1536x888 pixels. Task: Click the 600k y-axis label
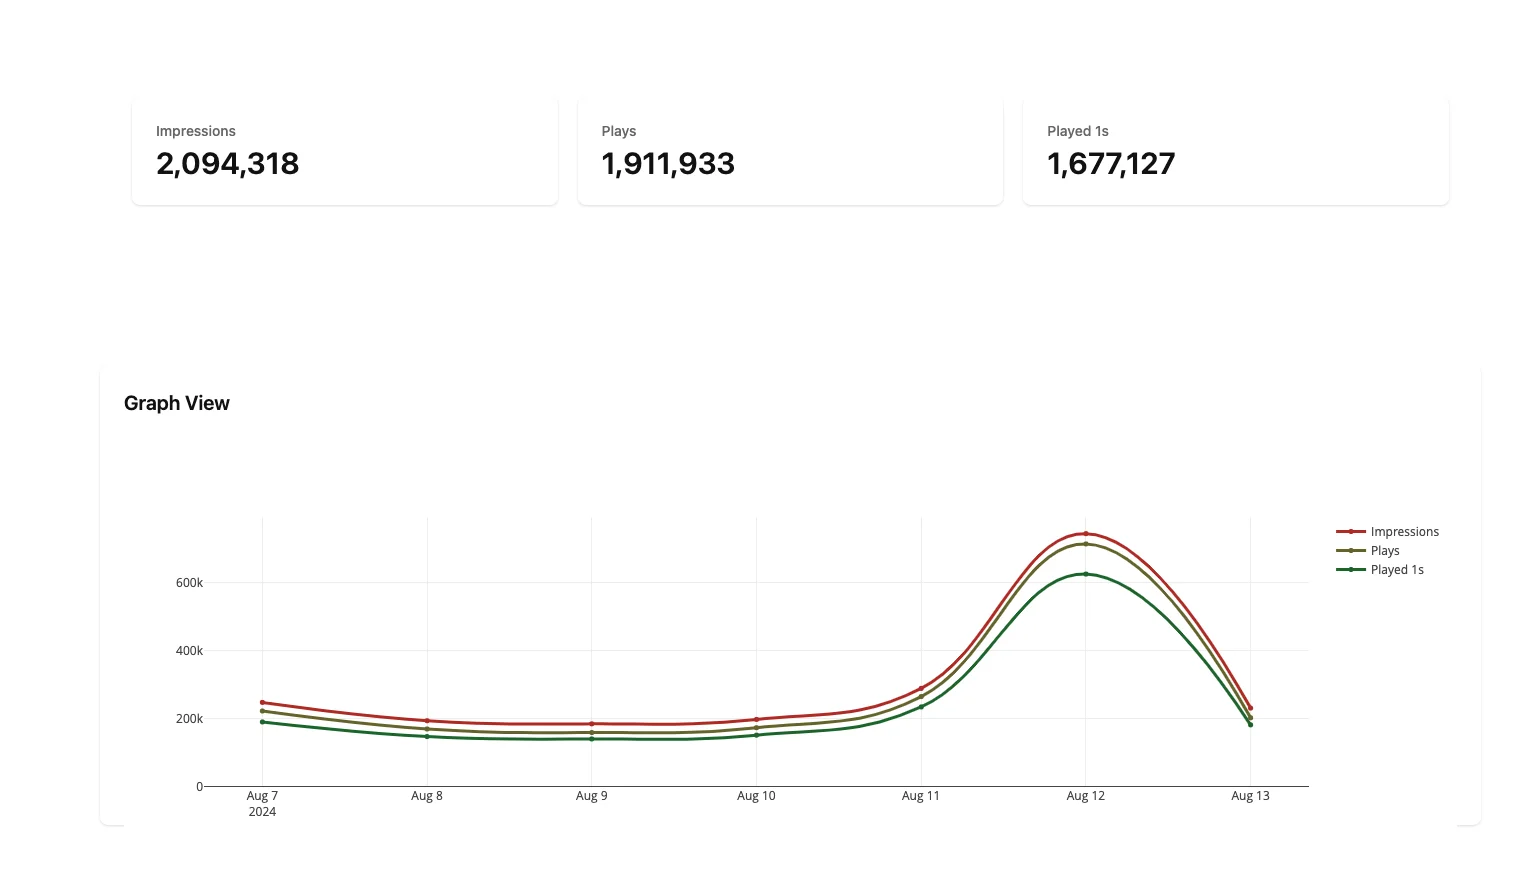click(189, 583)
